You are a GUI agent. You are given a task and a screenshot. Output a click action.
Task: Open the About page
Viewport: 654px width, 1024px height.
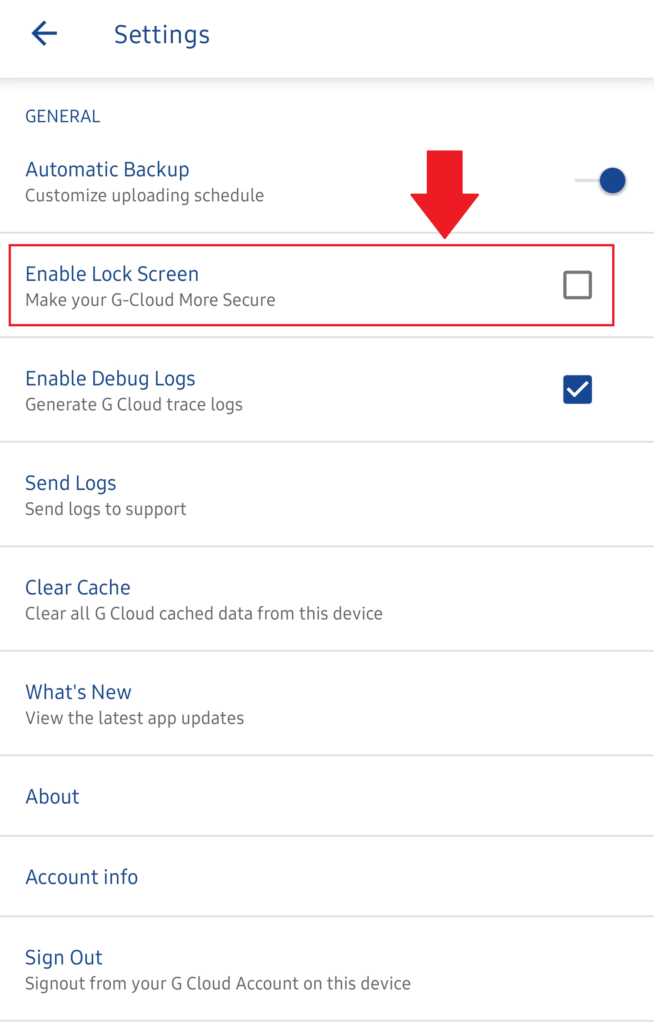pyautogui.click(x=52, y=797)
